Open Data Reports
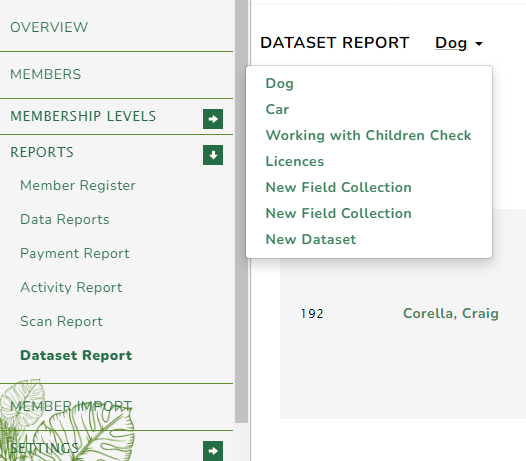This screenshot has width=526, height=461. point(65,219)
